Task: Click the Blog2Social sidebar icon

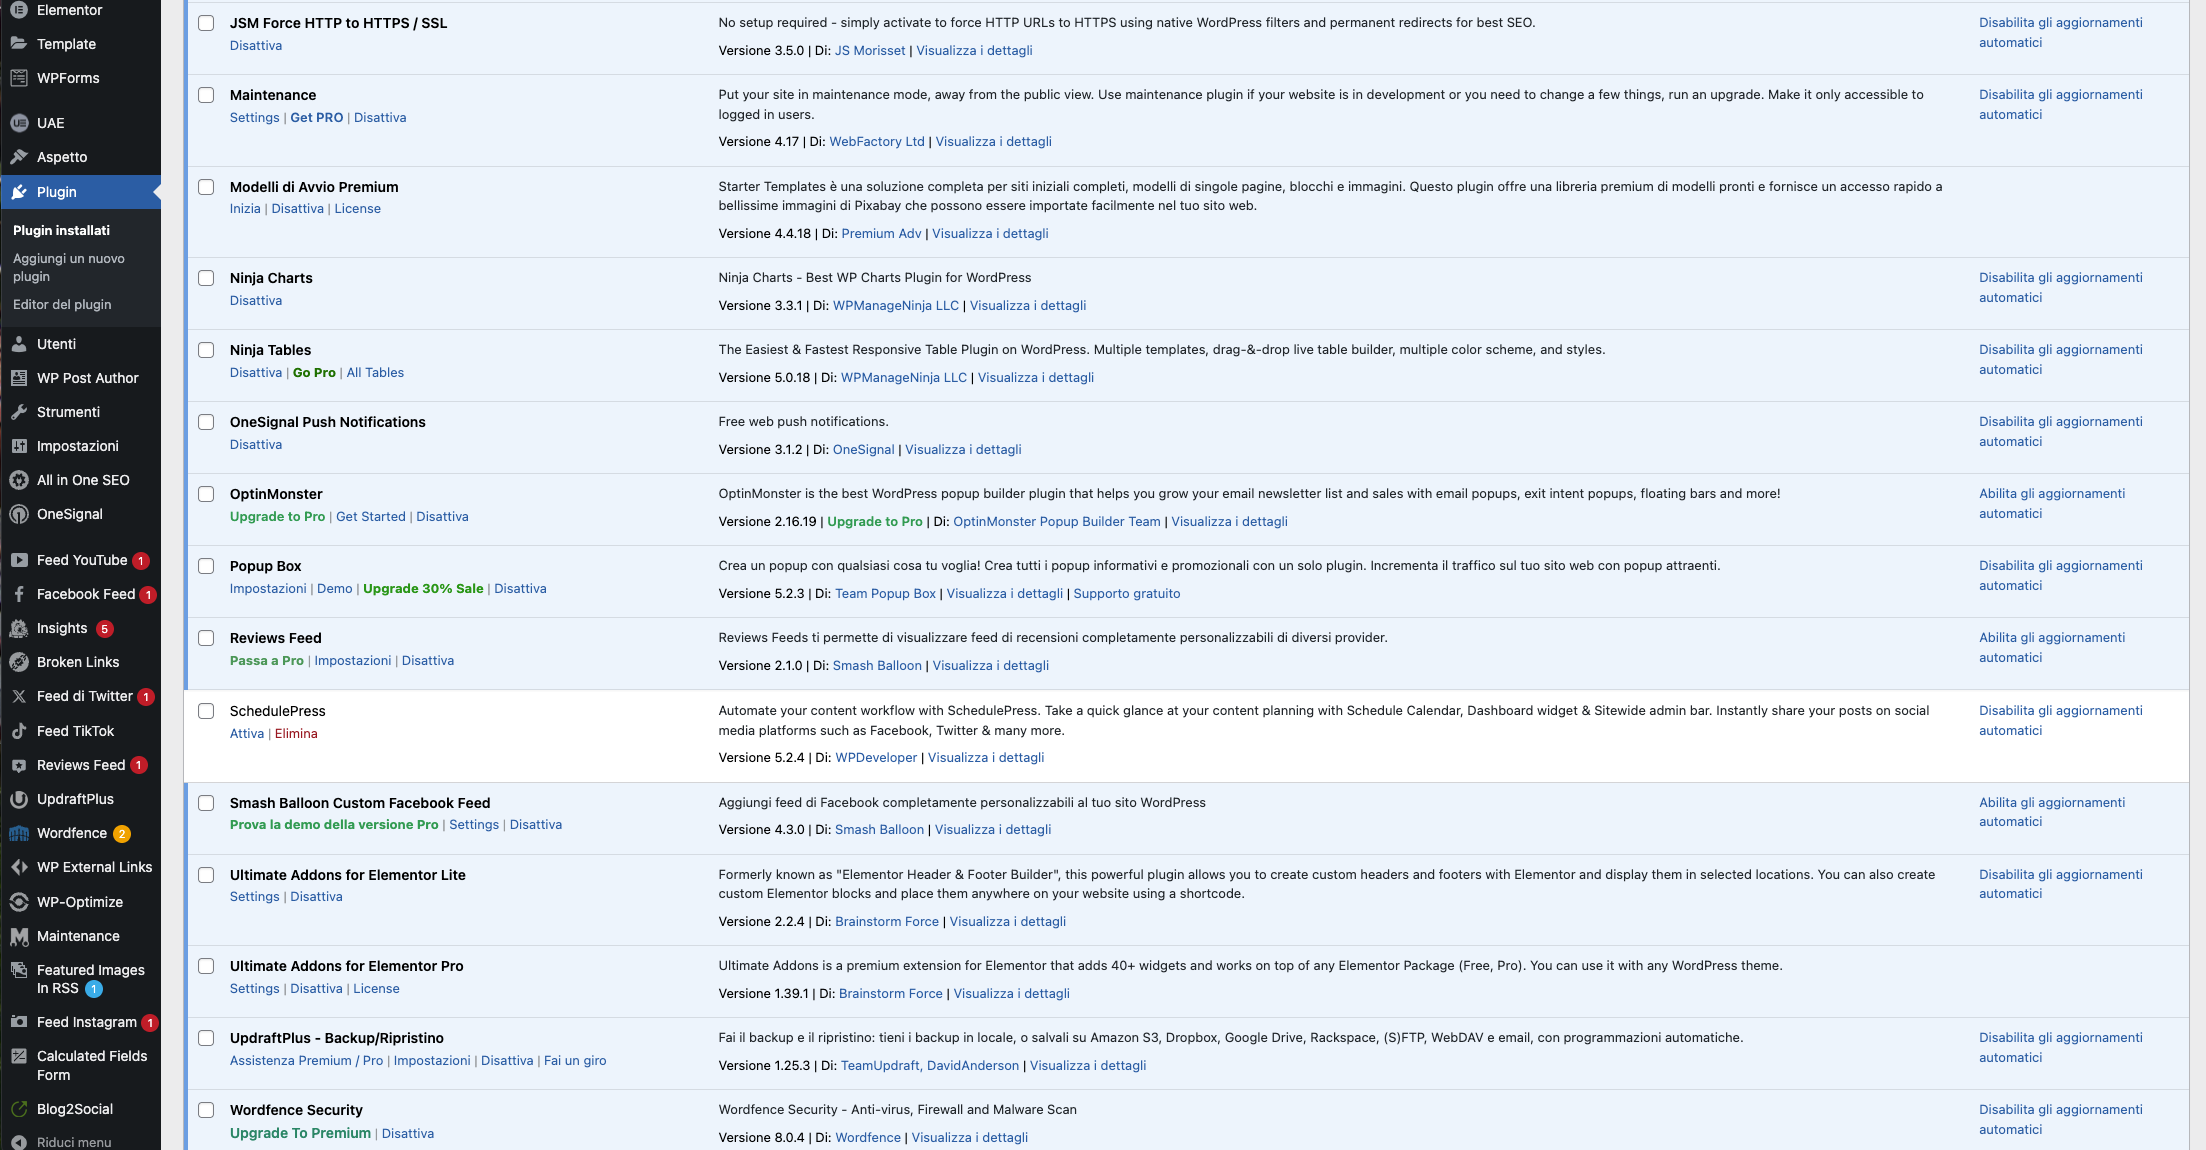Action: click(19, 1109)
